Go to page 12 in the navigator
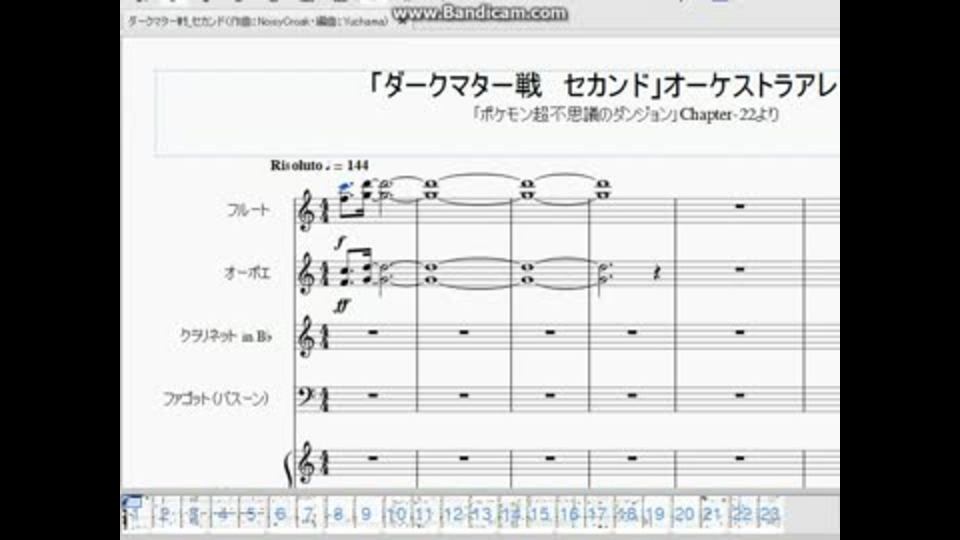Viewport: 960px width, 540px height. point(454,513)
